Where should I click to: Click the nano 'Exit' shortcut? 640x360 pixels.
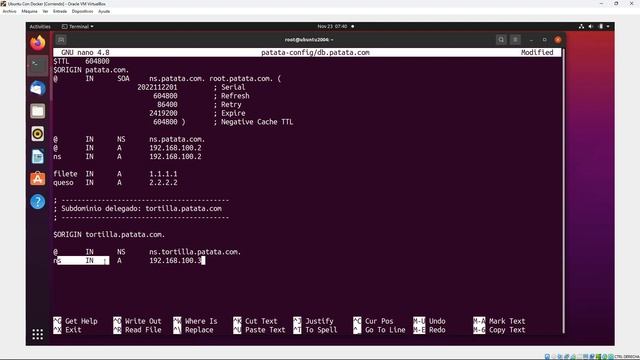point(67,330)
